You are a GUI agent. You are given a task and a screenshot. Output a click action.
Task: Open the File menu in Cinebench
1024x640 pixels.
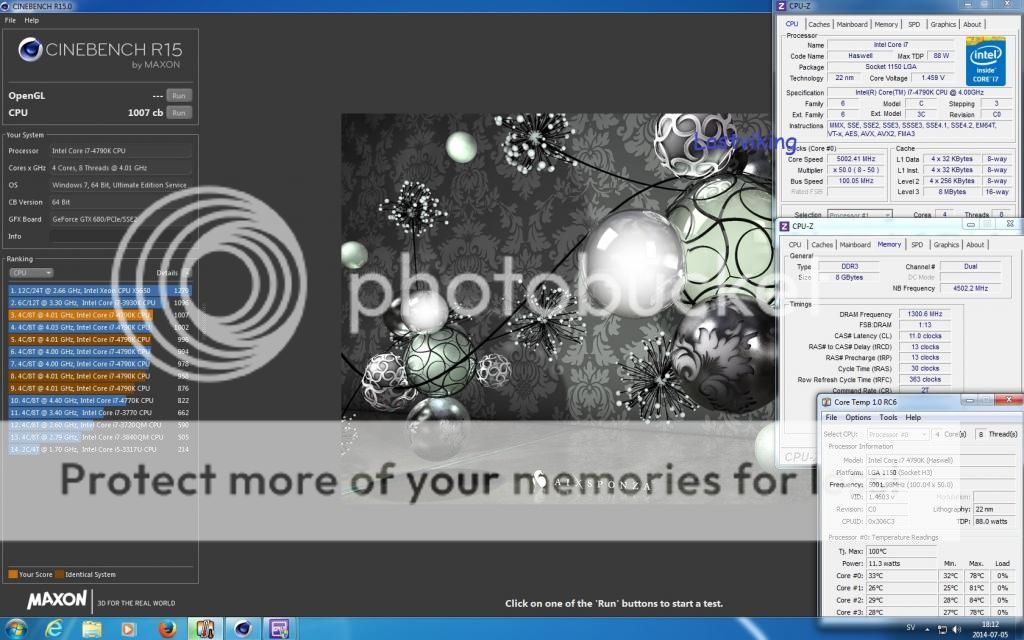pyautogui.click(x=10, y=20)
